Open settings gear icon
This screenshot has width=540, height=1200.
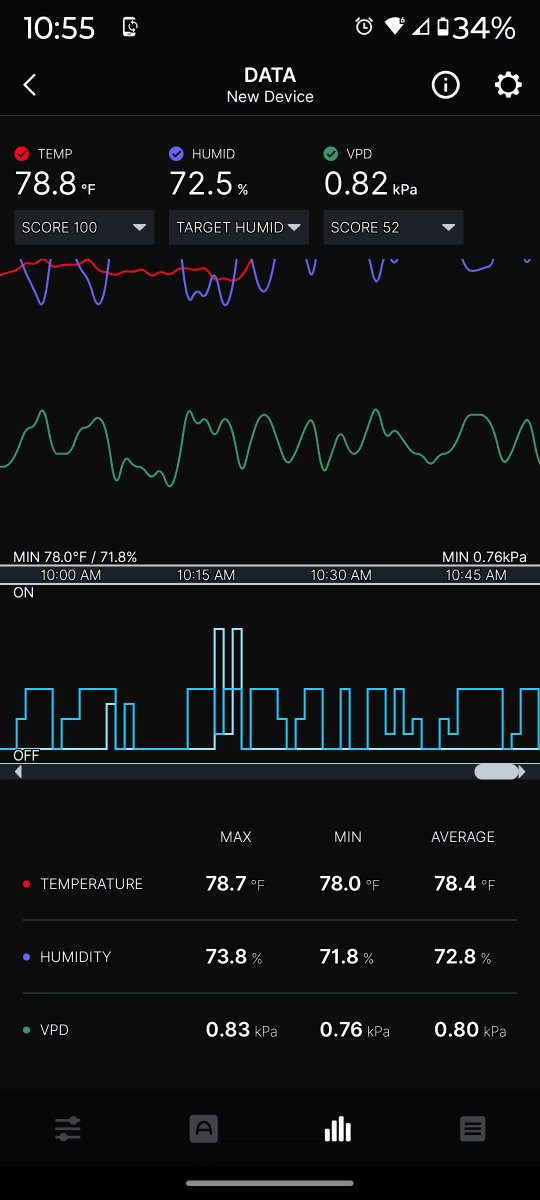508,85
